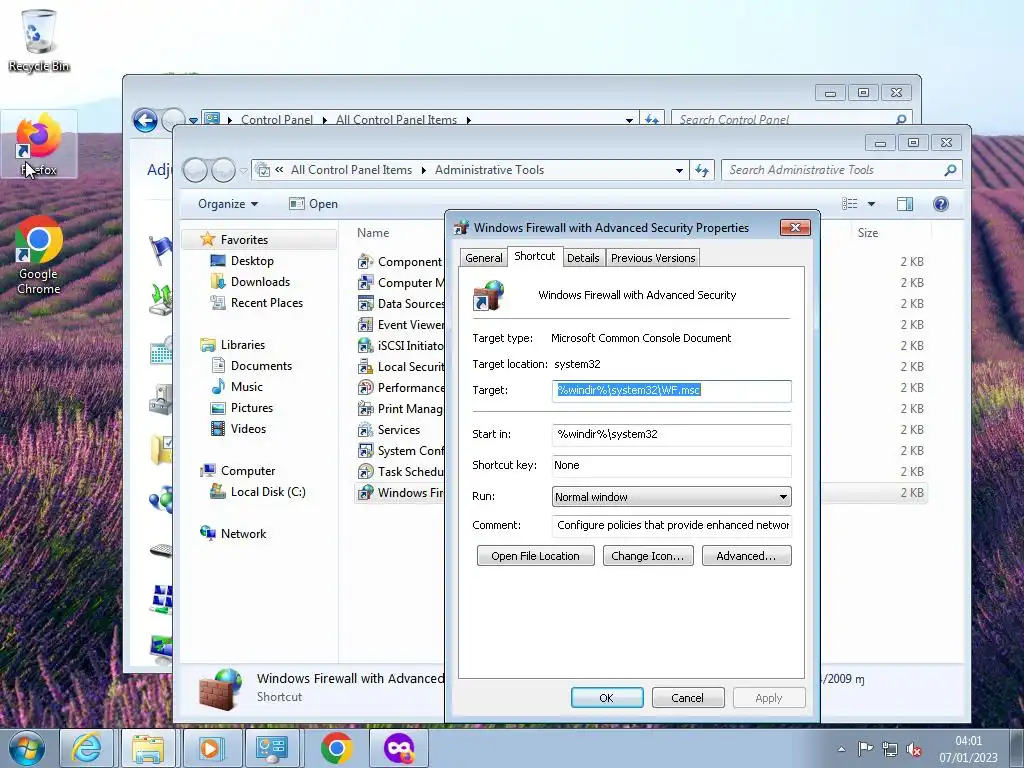The height and width of the screenshot is (768, 1024).
Task: Click the Start in text field
Action: pos(671,434)
